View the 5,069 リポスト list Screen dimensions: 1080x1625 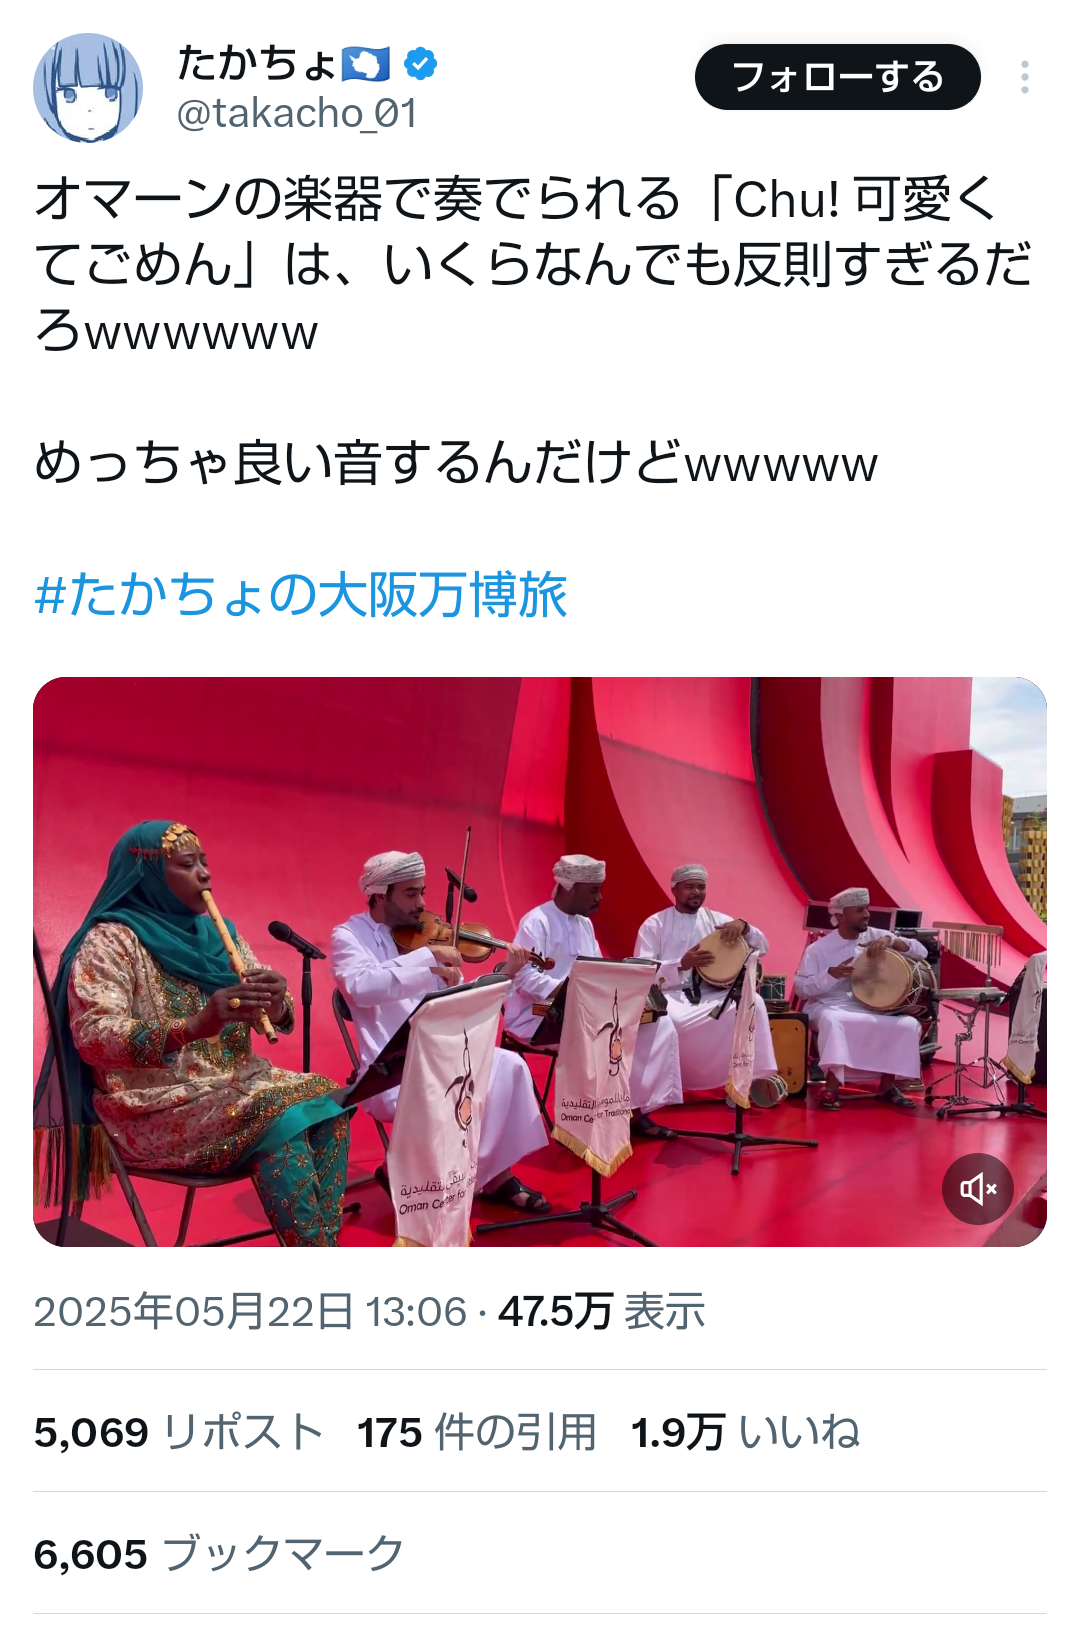coord(179,1432)
